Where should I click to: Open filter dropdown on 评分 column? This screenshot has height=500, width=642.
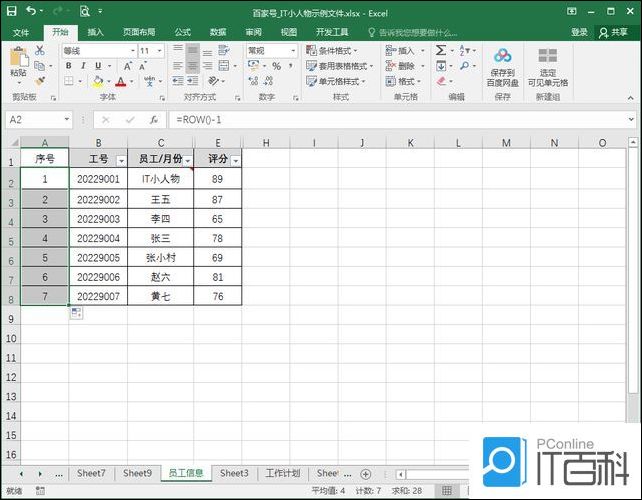(235, 160)
